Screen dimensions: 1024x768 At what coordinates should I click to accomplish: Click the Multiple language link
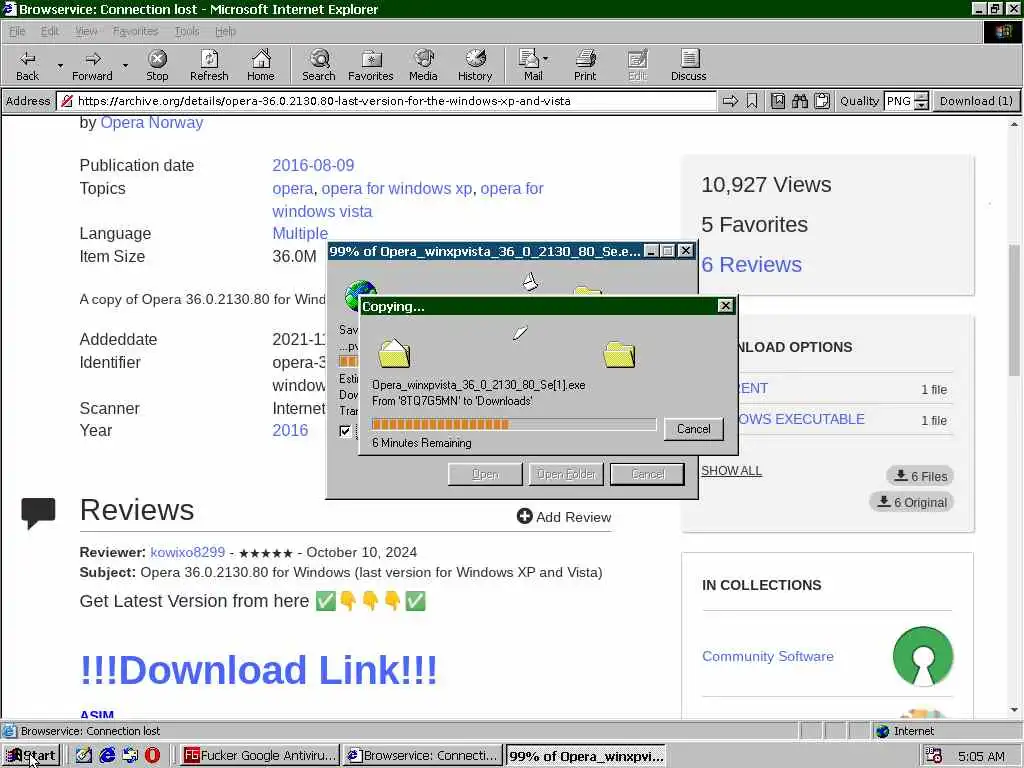coord(300,233)
